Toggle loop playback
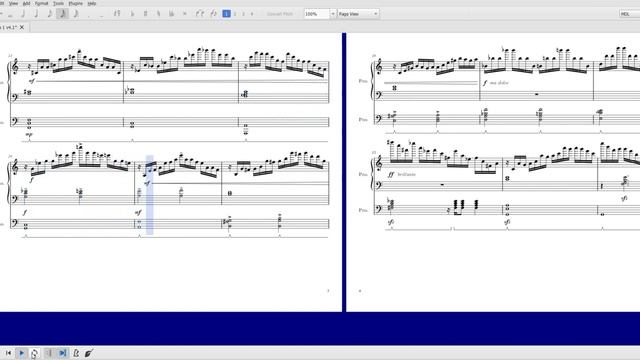The width and height of the screenshot is (640, 360). [34, 353]
